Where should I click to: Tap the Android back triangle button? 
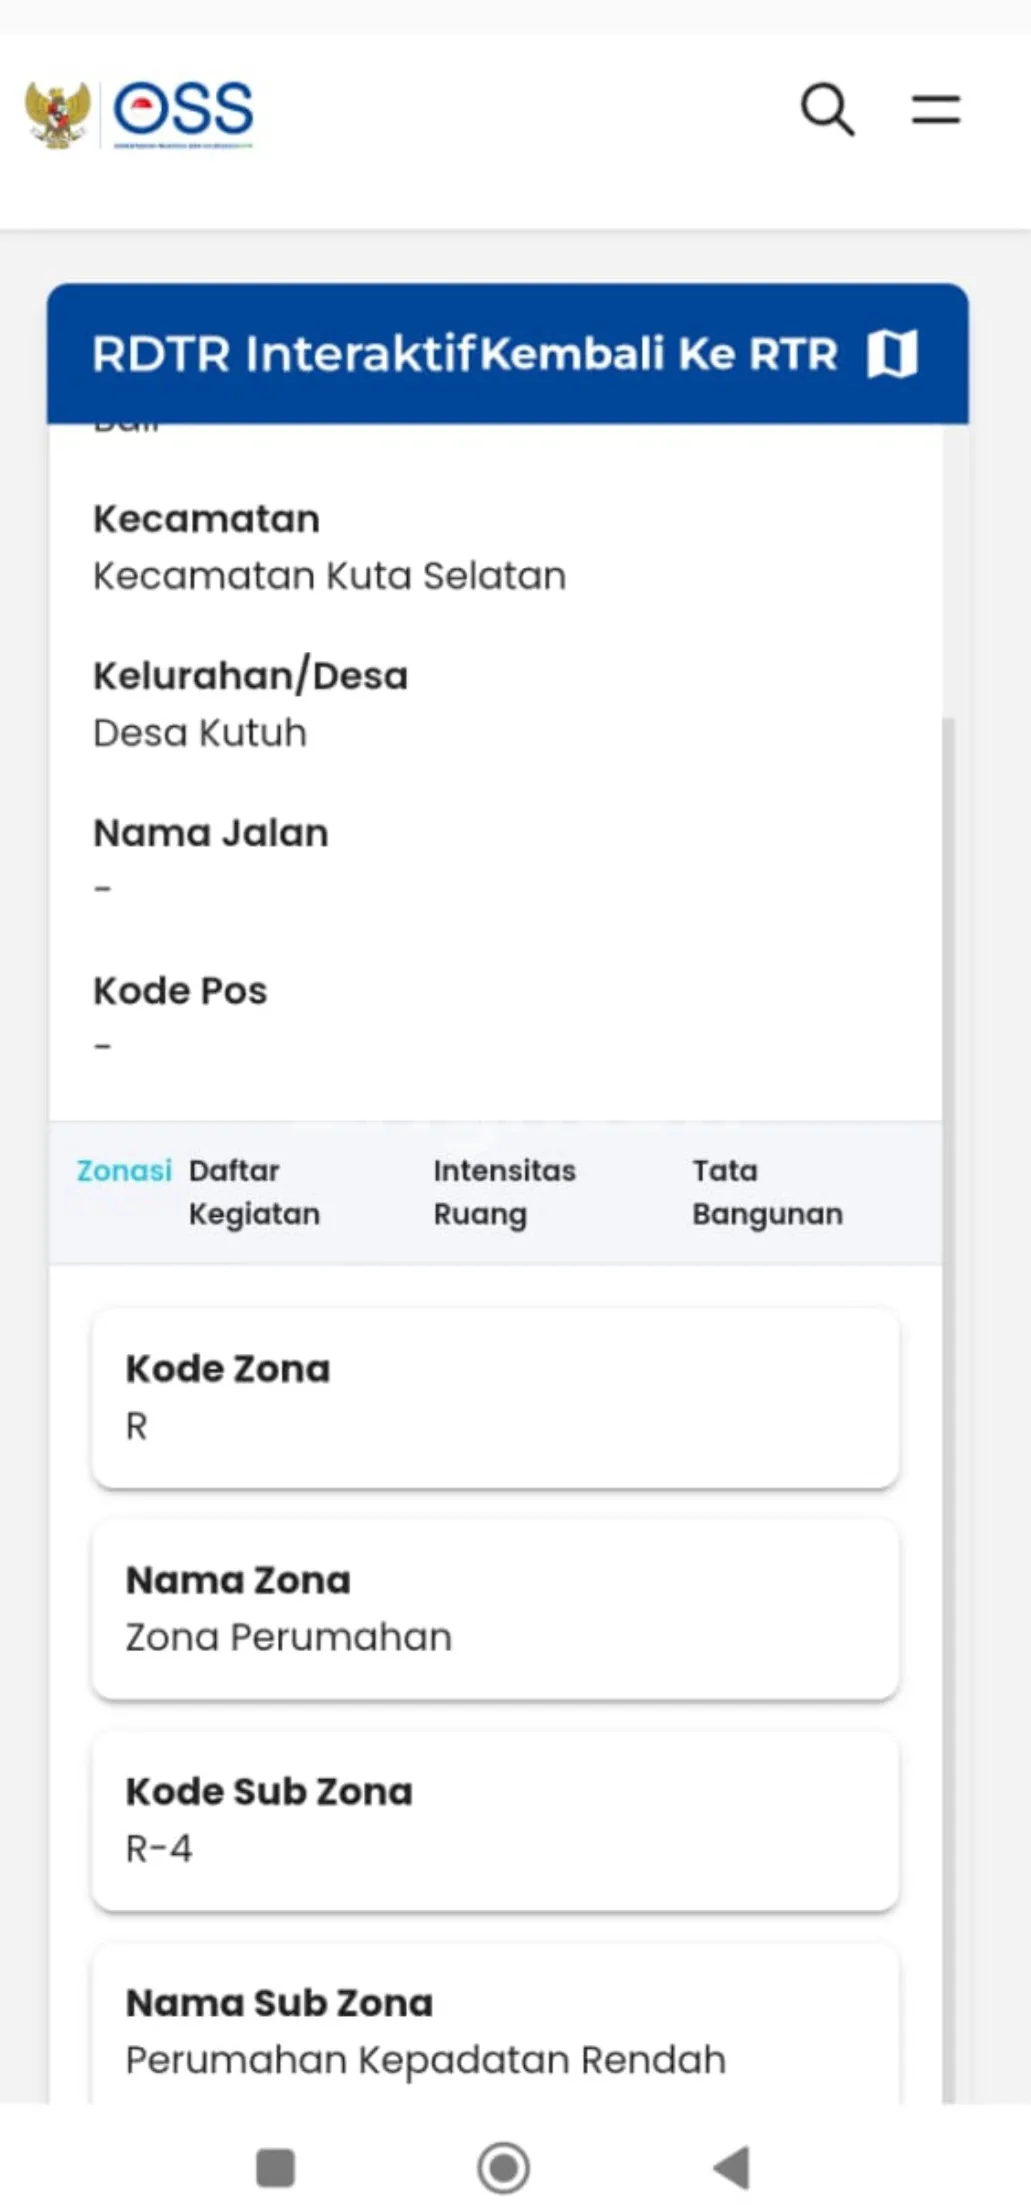coord(732,2167)
